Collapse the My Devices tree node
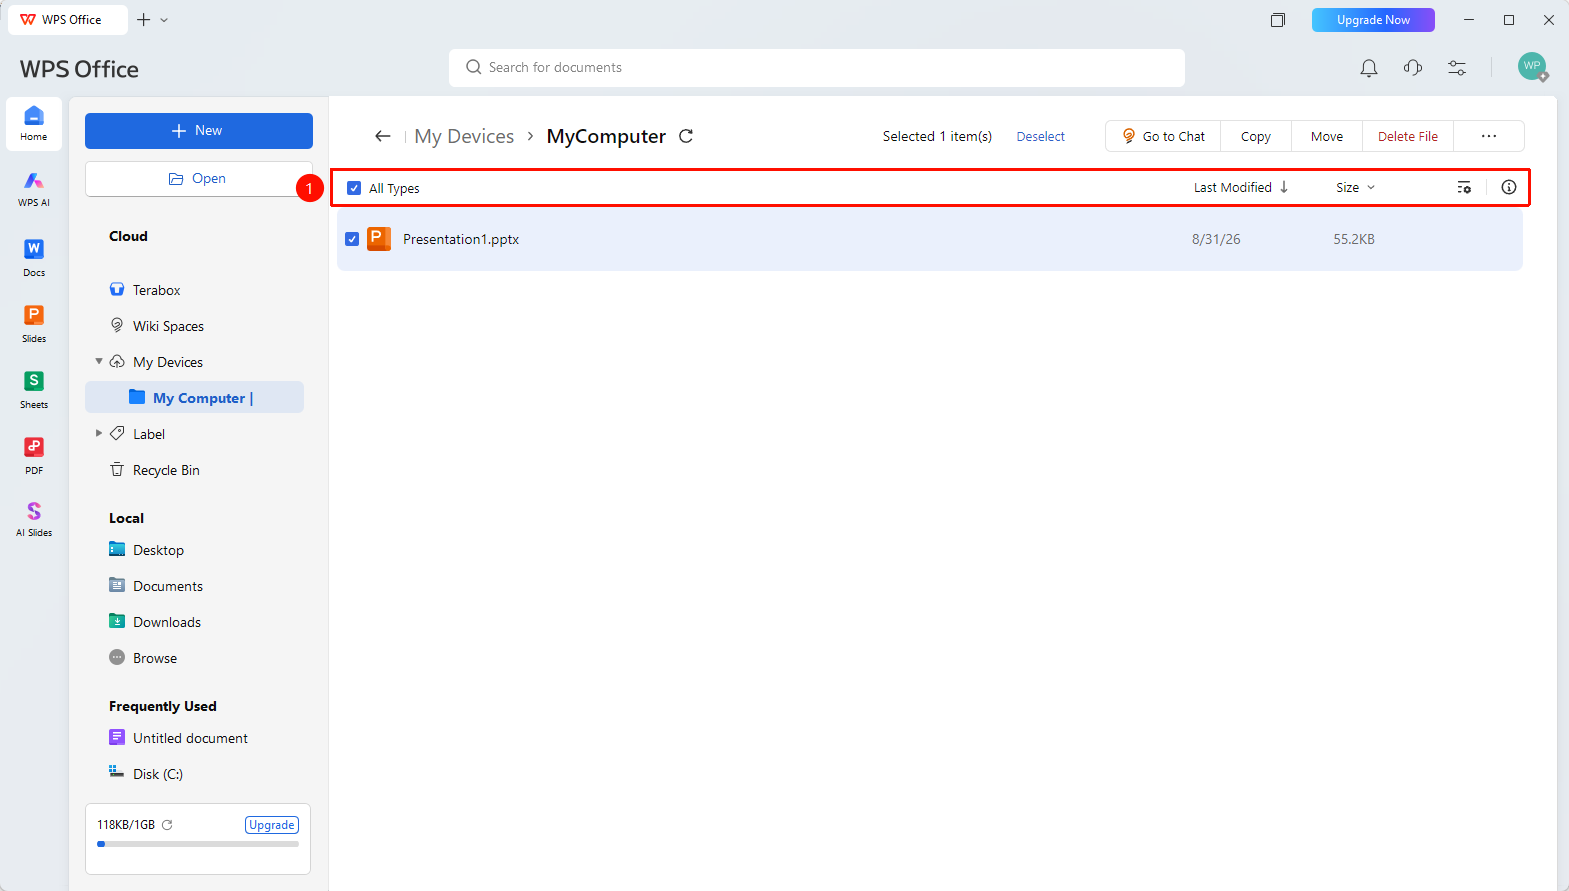The width and height of the screenshot is (1569, 891). point(99,361)
